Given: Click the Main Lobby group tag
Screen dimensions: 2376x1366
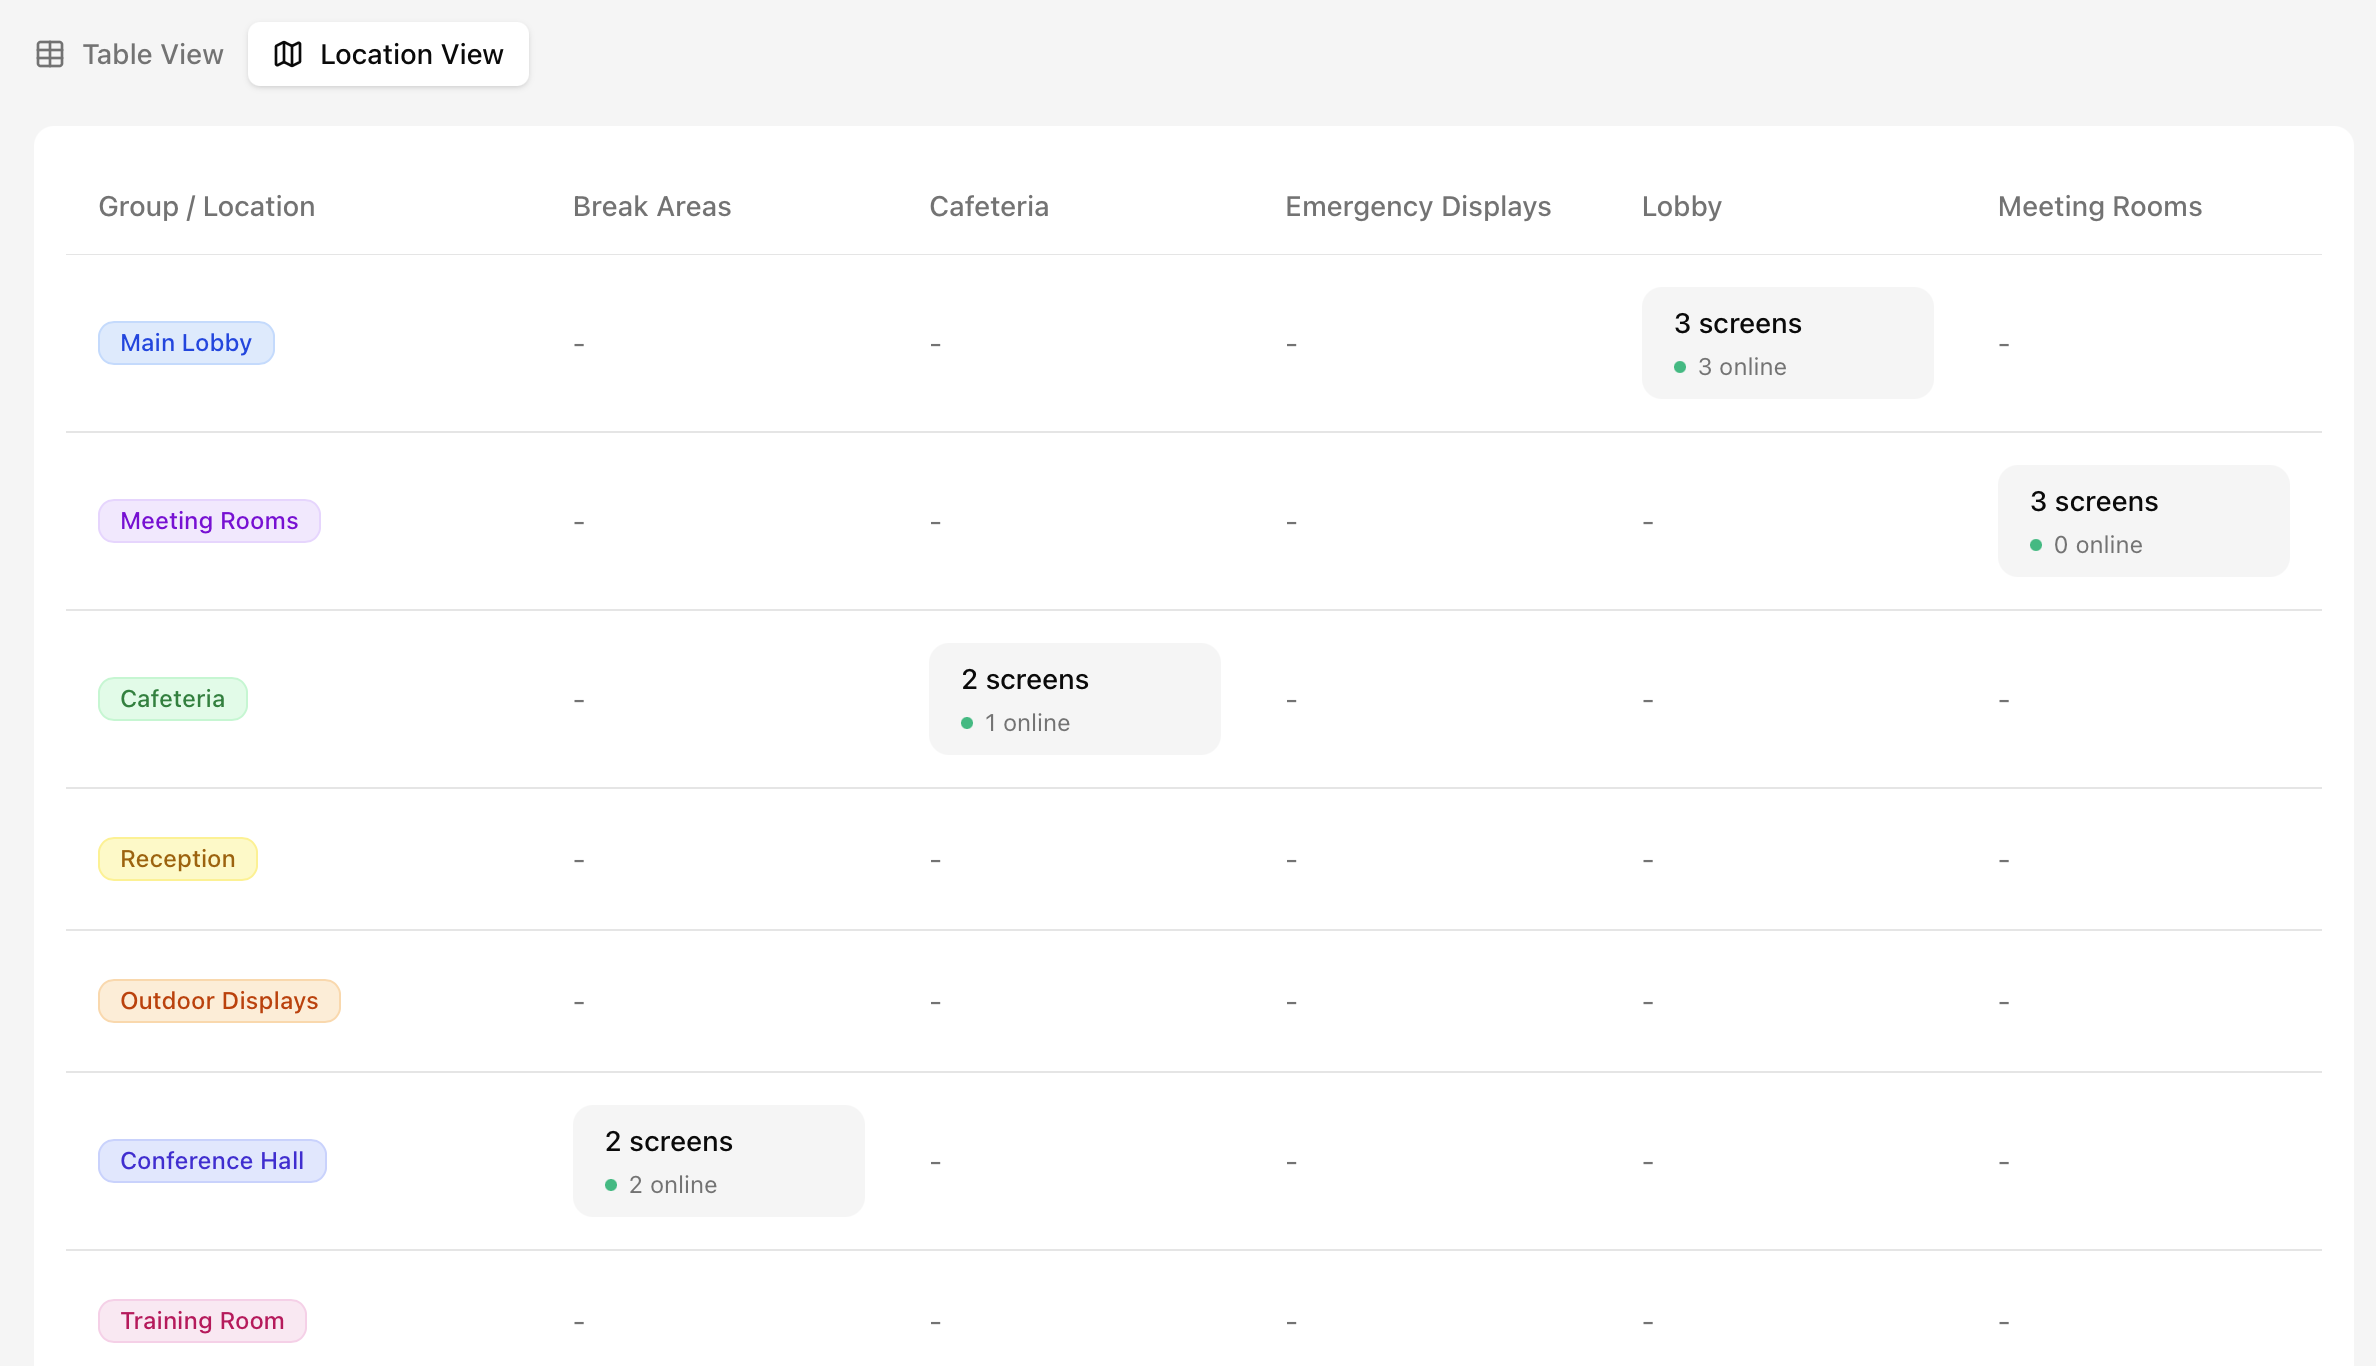Looking at the screenshot, I should click(x=186, y=343).
